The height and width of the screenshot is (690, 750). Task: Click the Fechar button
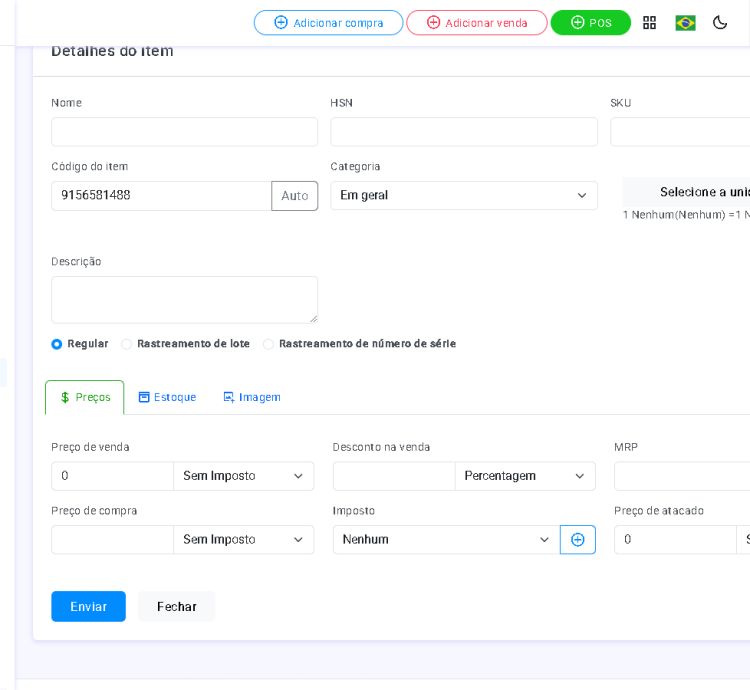pos(177,607)
